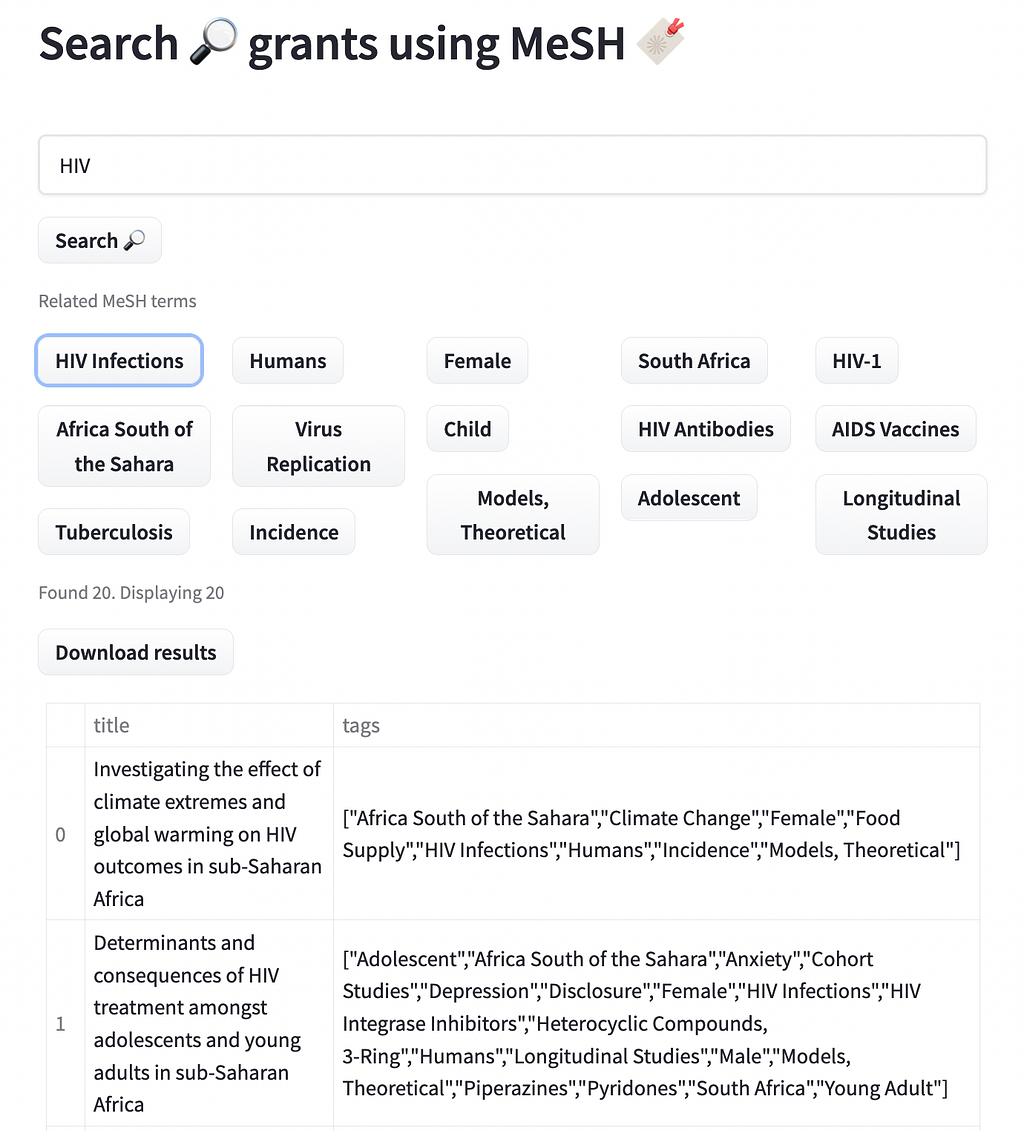Click the HIV search input field

(512, 165)
